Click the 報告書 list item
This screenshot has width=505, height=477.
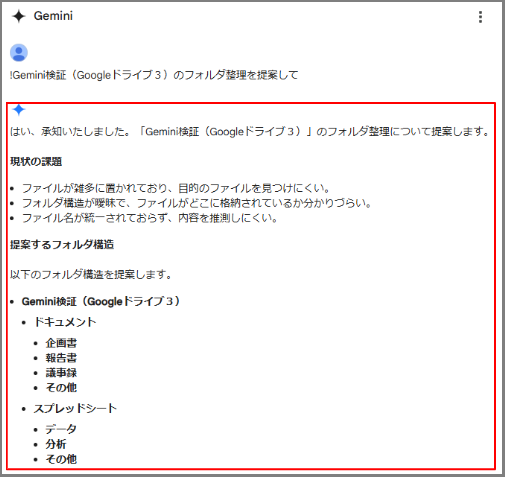[x=61, y=358]
